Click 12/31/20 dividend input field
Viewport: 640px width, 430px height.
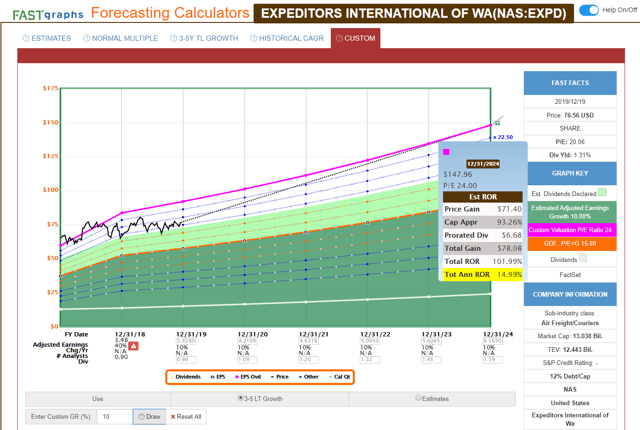(x=247, y=360)
